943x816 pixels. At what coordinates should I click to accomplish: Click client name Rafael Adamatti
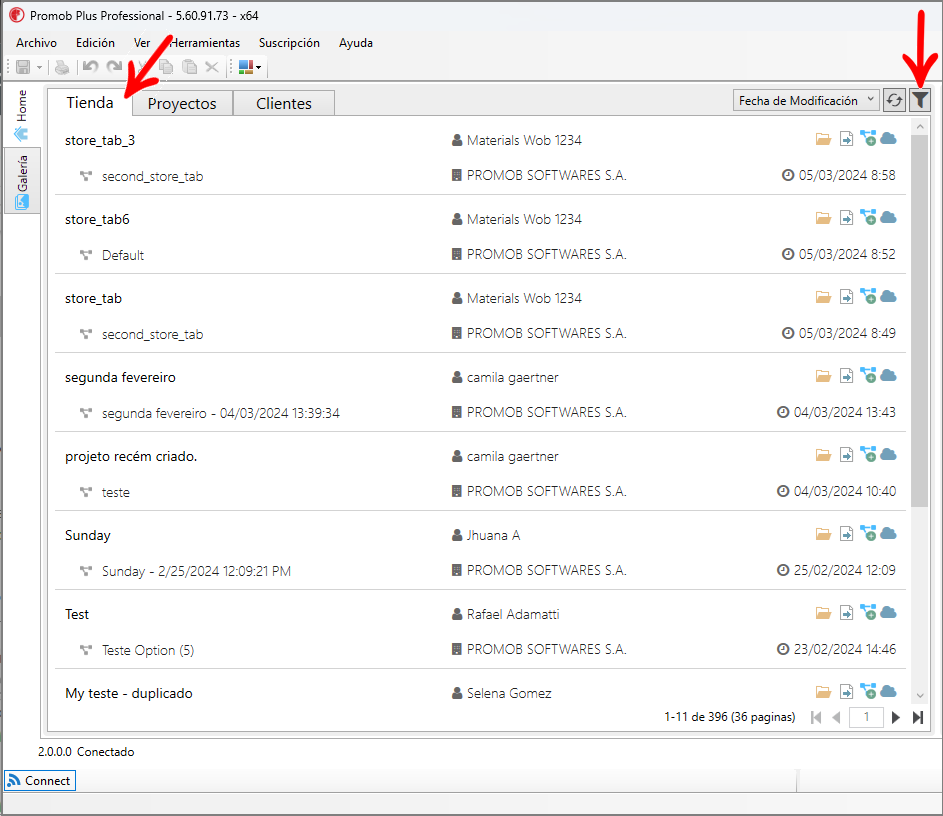pyautogui.click(x=513, y=614)
